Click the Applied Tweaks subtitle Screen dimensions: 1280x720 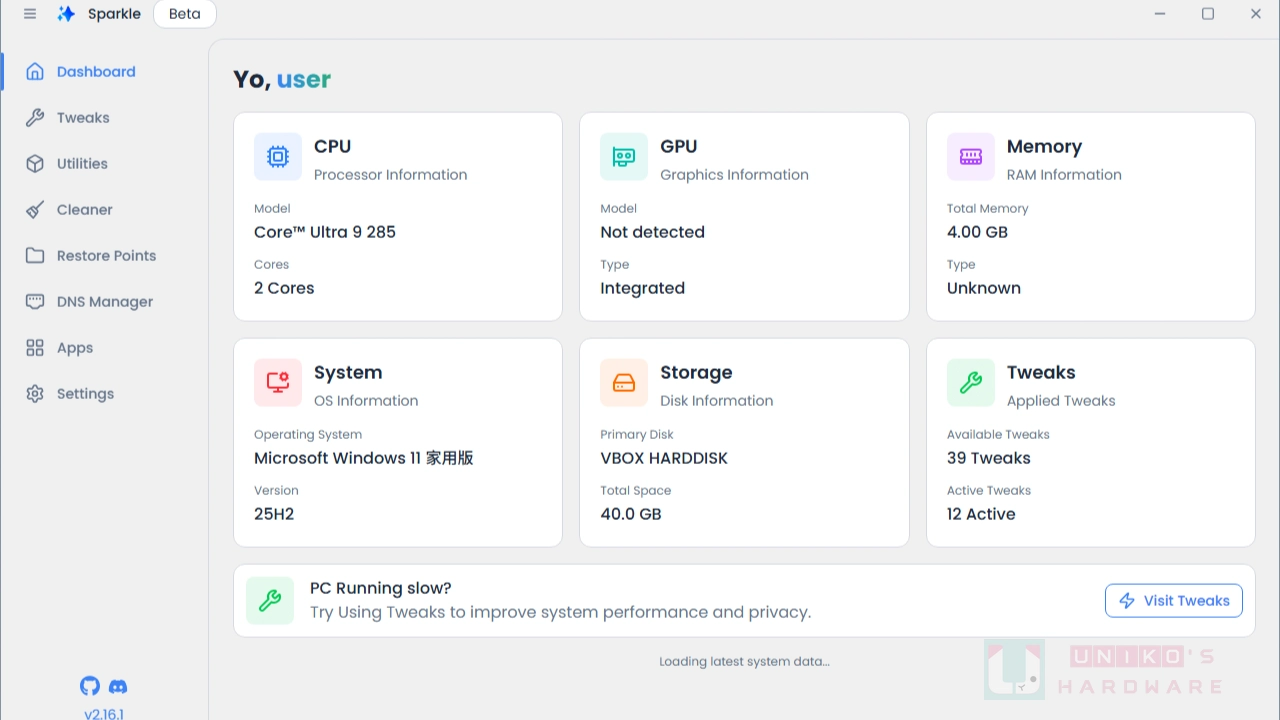click(1061, 401)
